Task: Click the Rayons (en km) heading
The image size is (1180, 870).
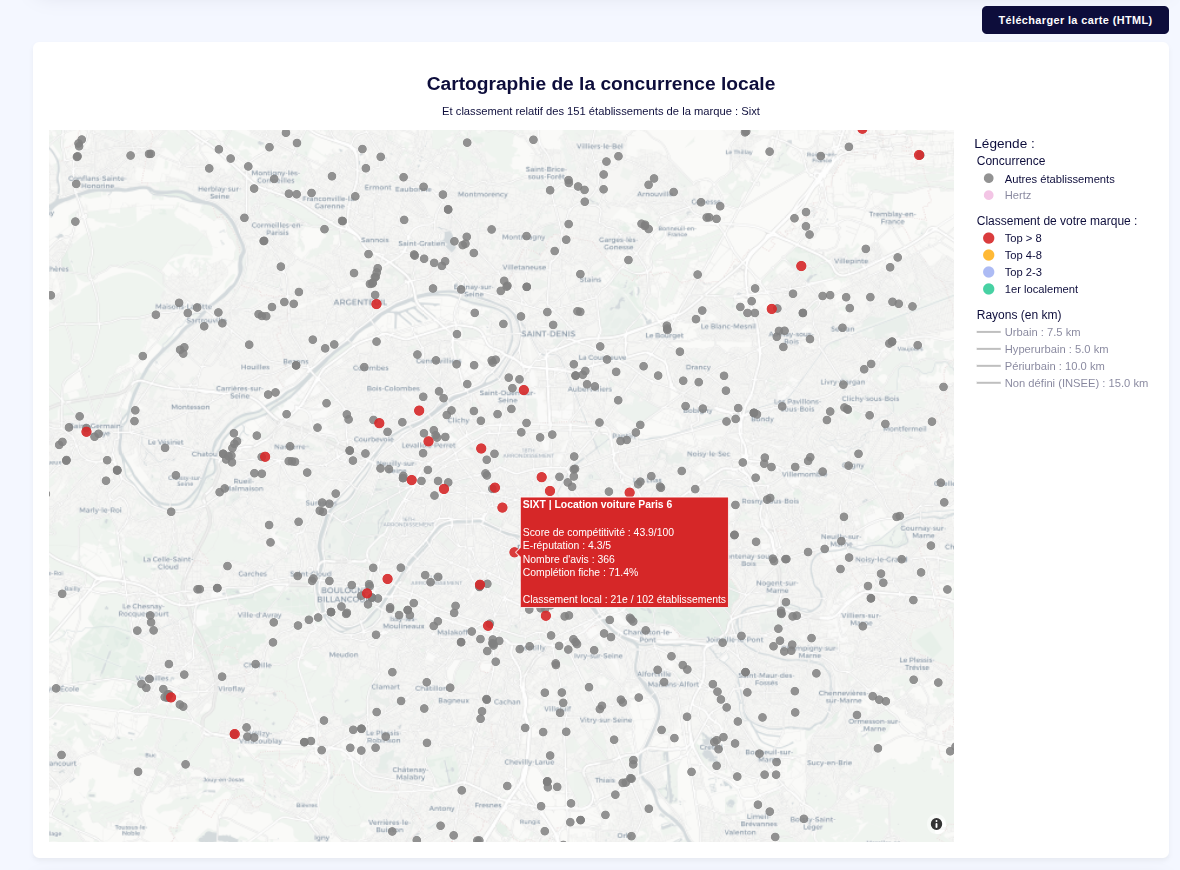Action: click(x=1019, y=315)
